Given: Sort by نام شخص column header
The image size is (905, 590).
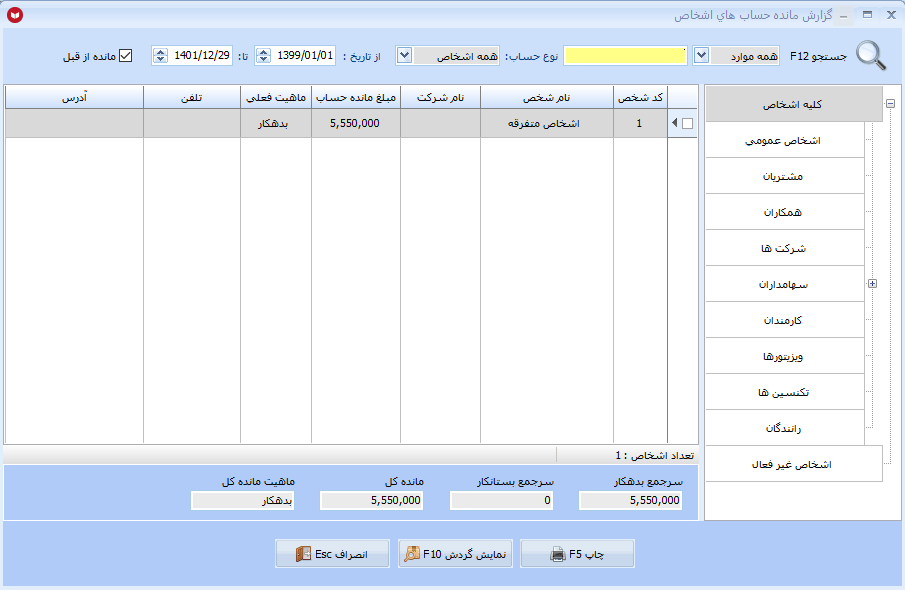Looking at the screenshot, I should [547, 98].
